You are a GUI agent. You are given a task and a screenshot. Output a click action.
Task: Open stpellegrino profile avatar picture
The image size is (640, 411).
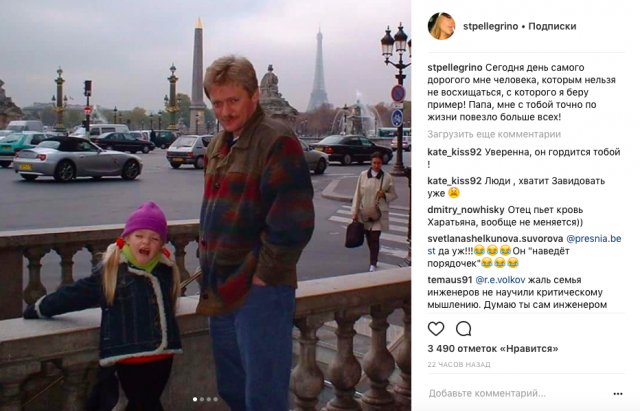click(x=441, y=26)
